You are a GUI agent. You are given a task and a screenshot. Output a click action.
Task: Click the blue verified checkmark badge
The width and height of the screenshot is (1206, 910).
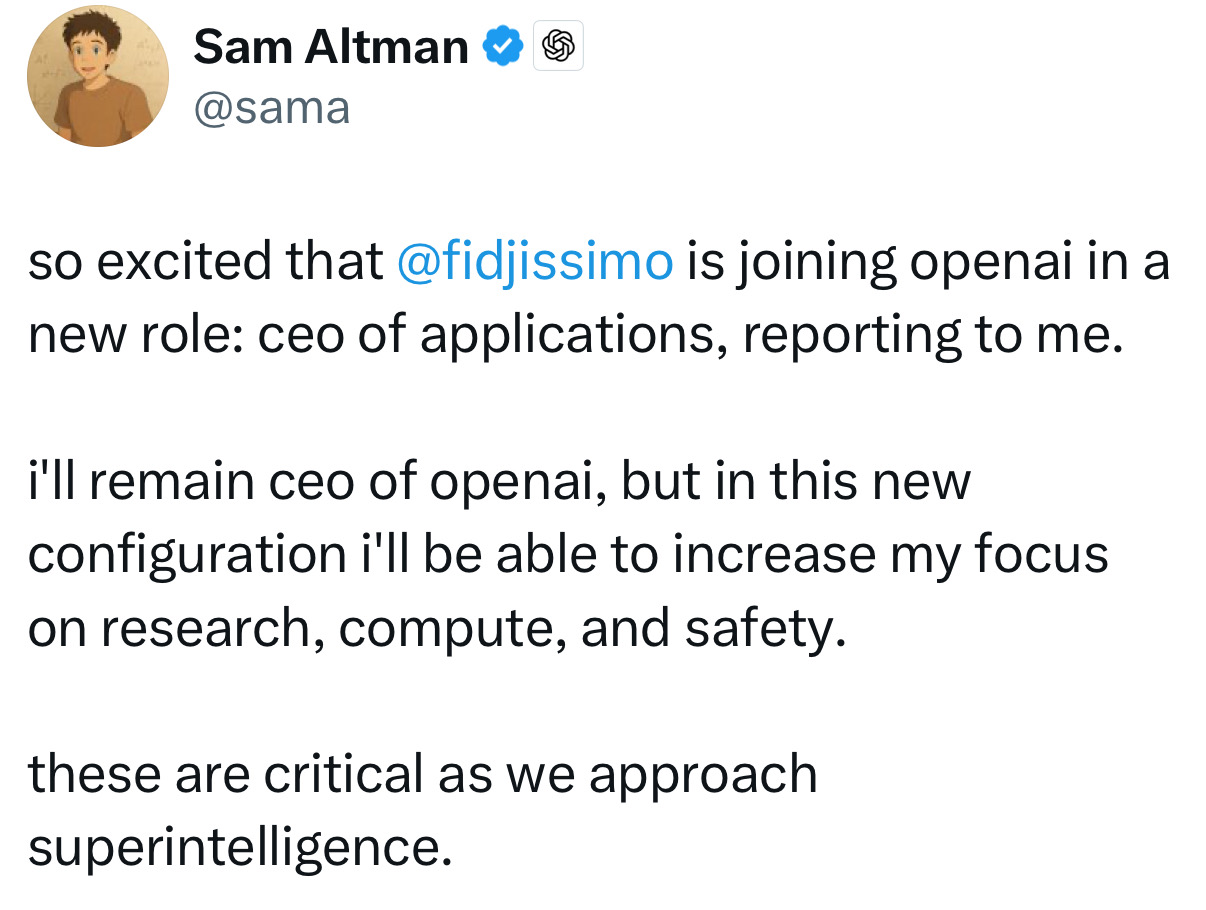[503, 46]
